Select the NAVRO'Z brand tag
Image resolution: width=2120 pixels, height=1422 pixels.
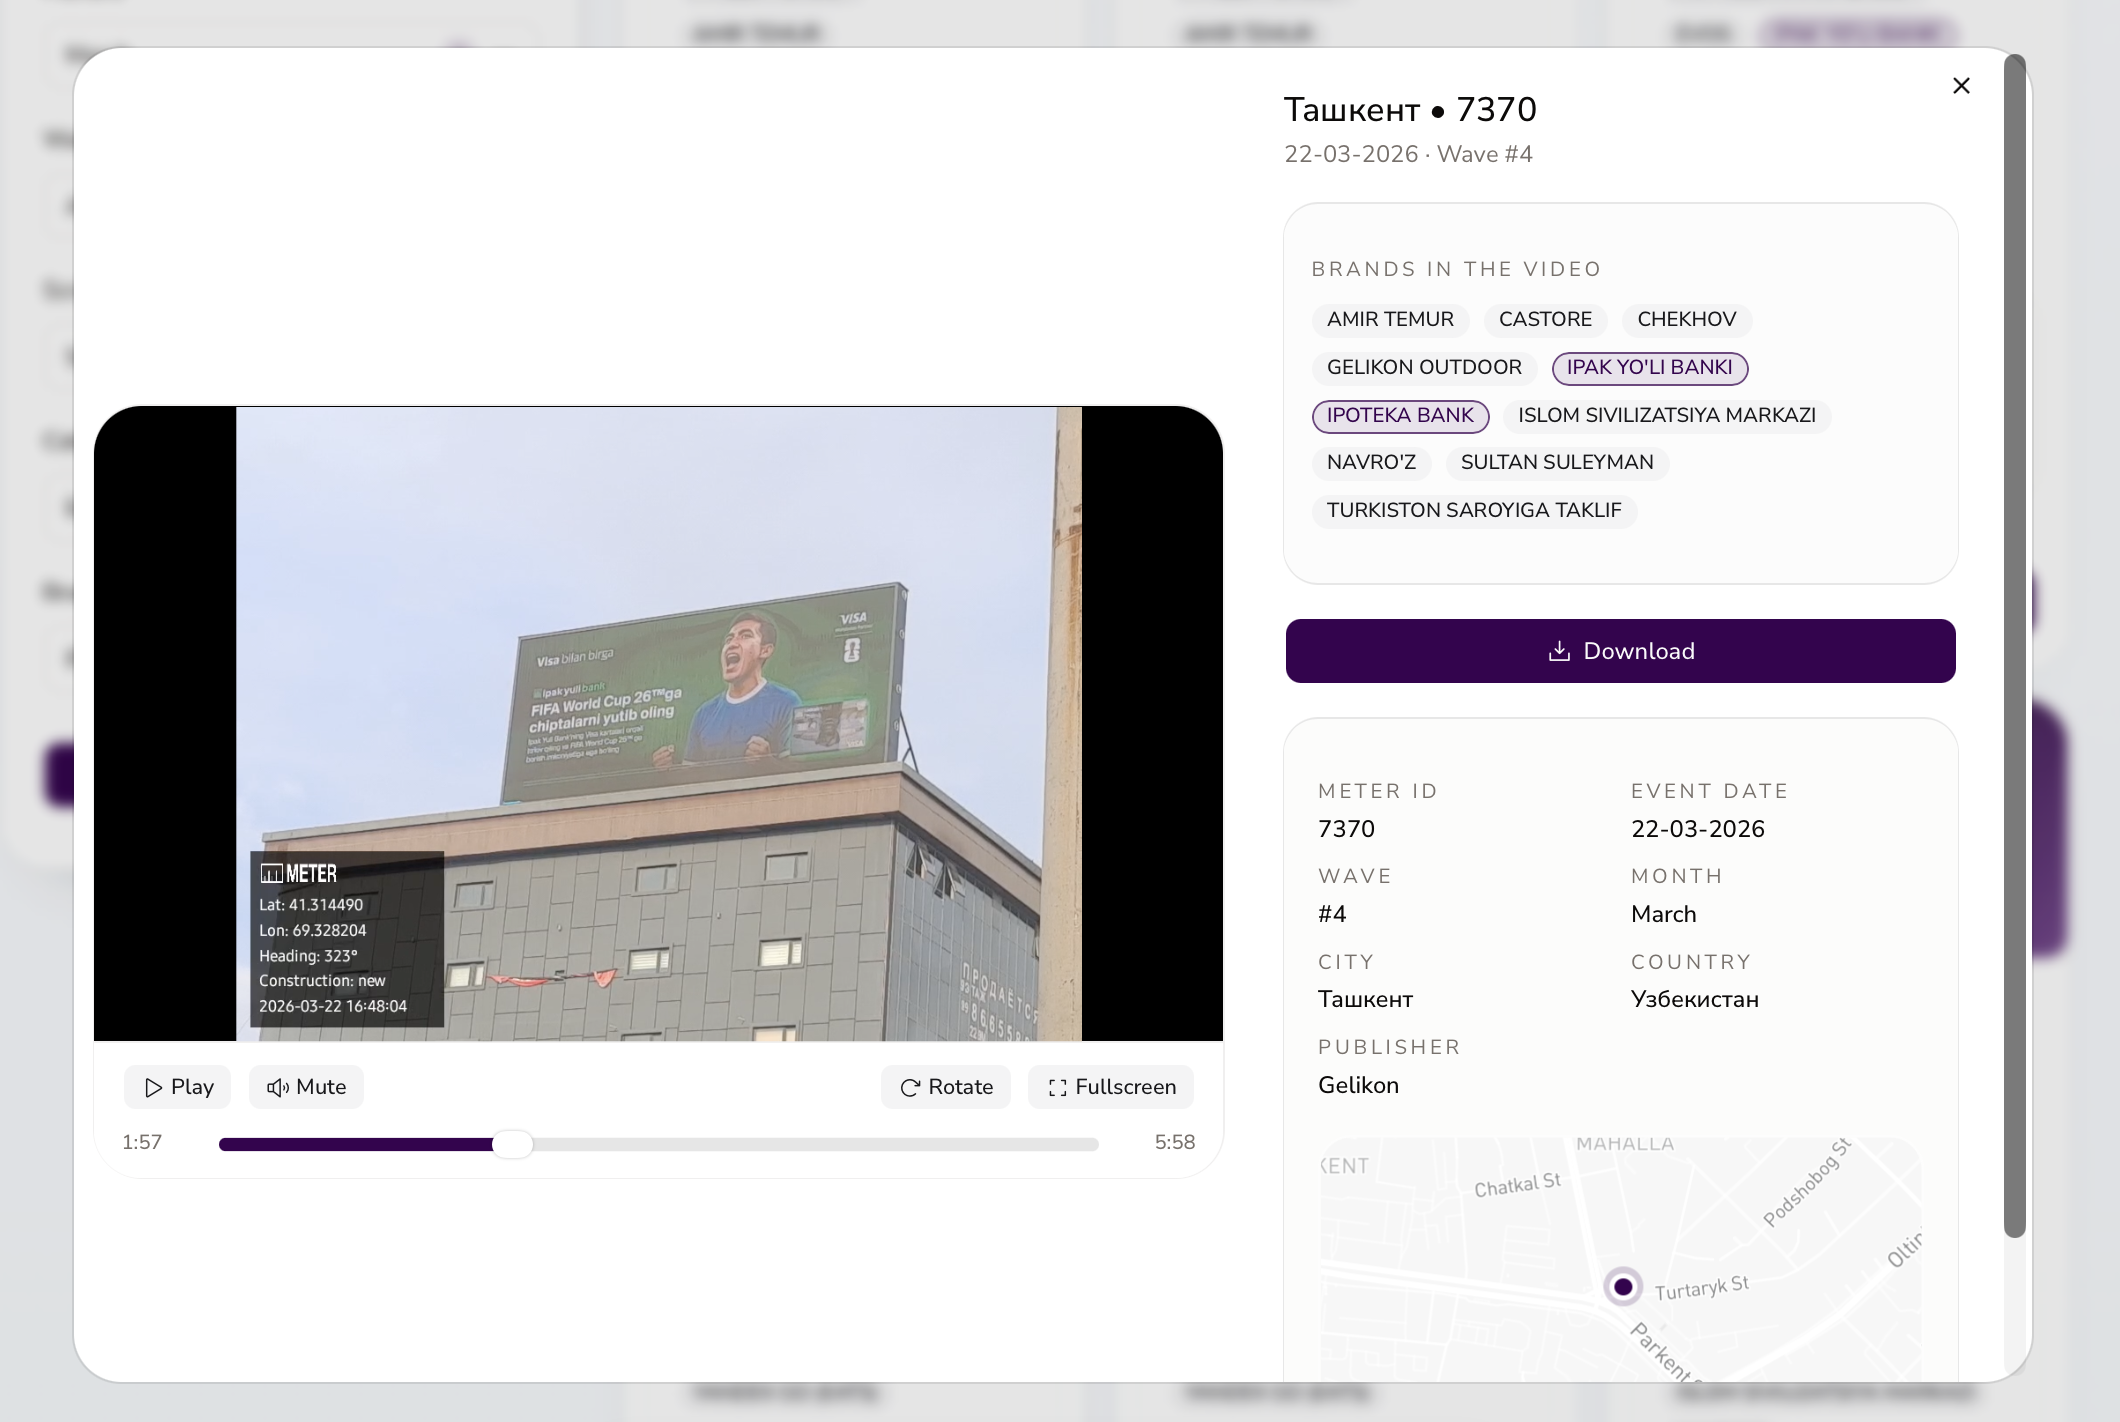pyautogui.click(x=1371, y=462)
